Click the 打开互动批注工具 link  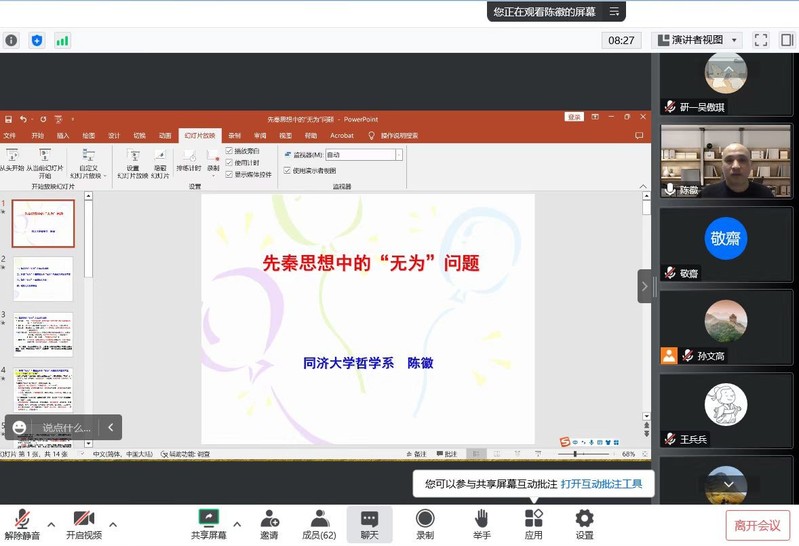601,484
